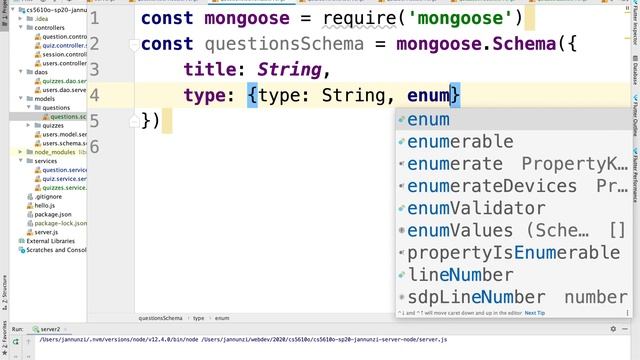
Task: Select questions.schema file in tree
Action: tap(64, 117)
